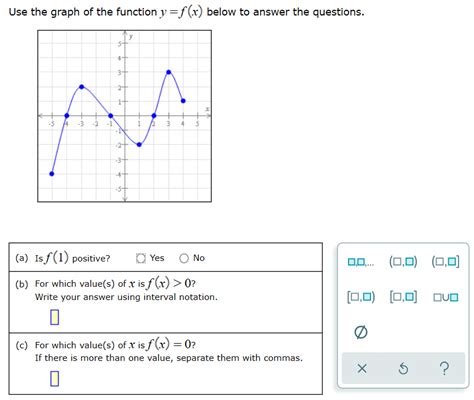
Task: Open help with the question mark icon
Action: [x=444, y=368]
